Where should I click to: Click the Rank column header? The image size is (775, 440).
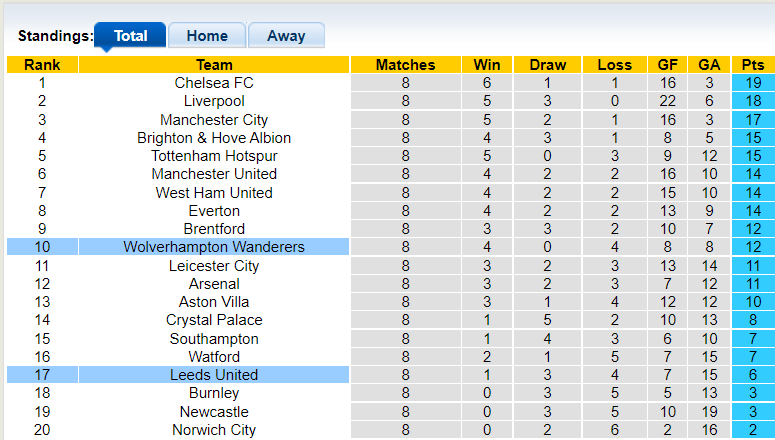pyautogui.click(x=42, y=65)
